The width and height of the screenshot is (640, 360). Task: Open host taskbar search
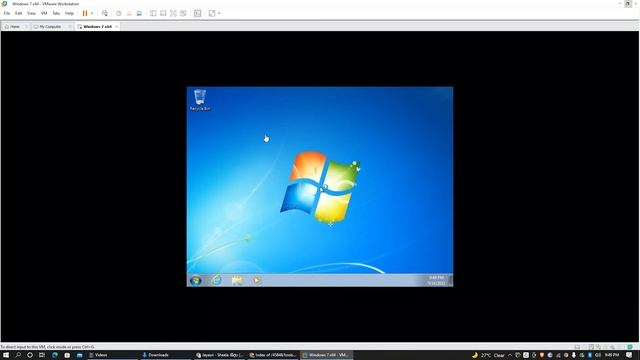click(18, 355)
